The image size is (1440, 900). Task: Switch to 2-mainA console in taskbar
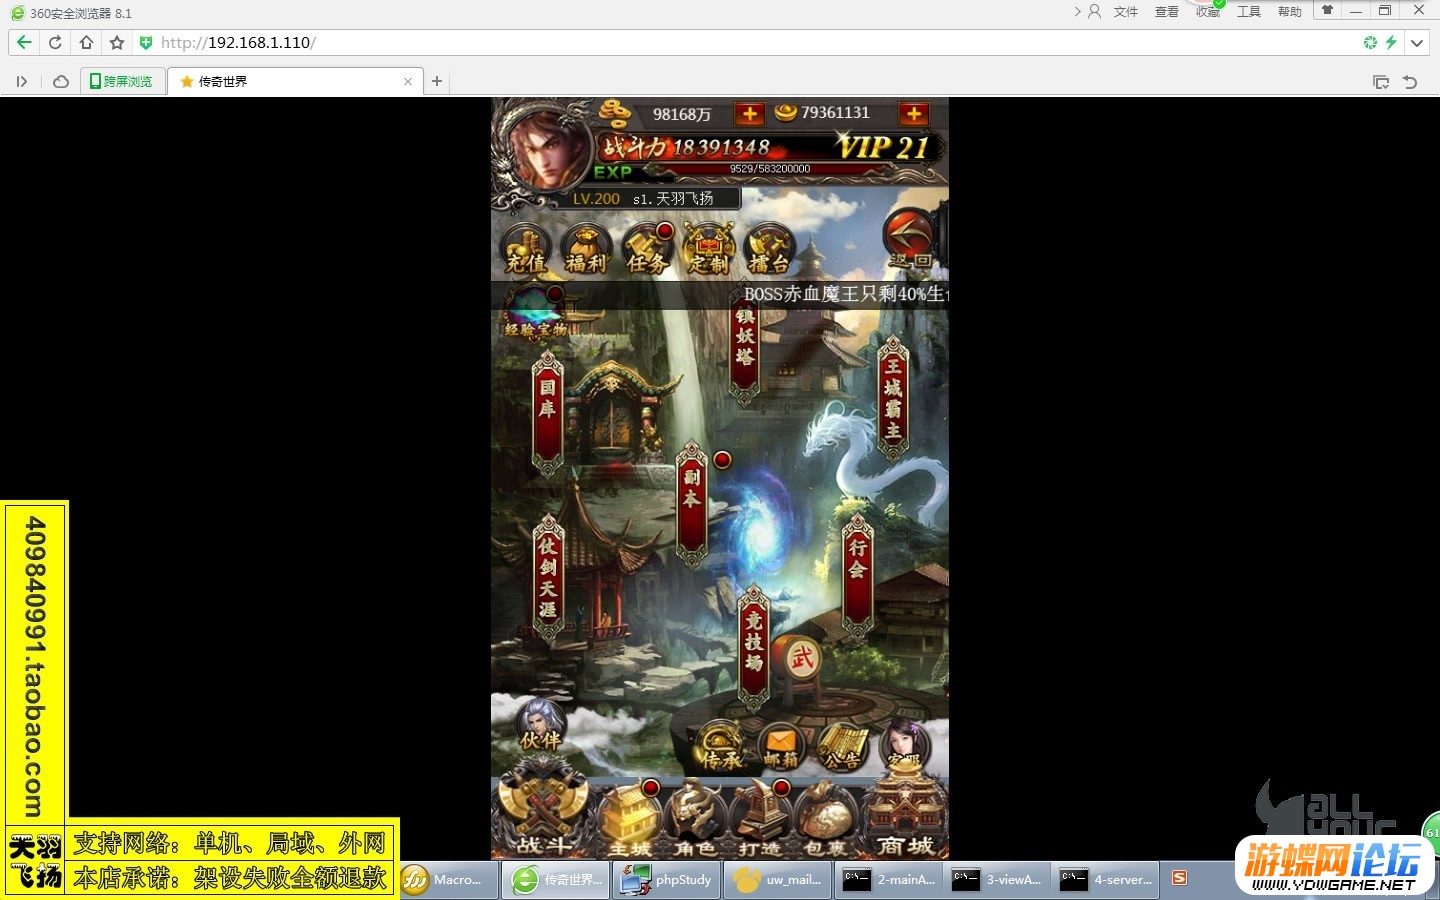pos(889,880)
